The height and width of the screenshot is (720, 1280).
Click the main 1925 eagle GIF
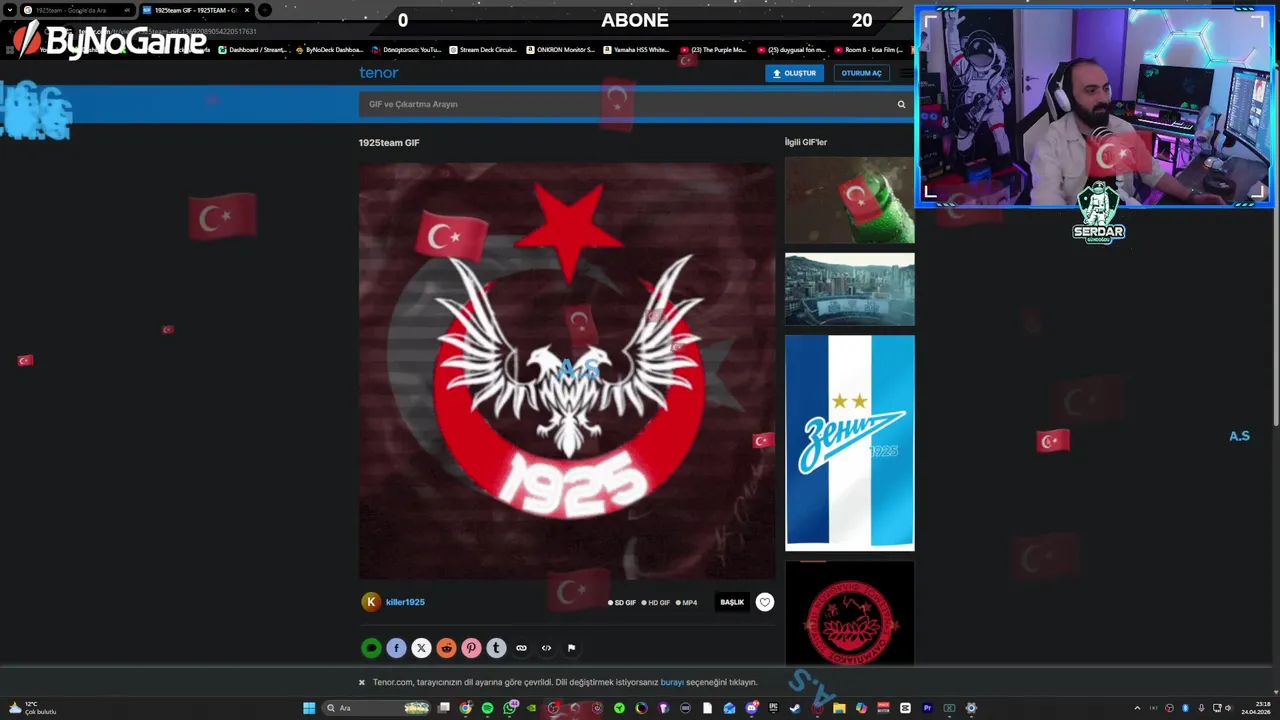point(566,371)
